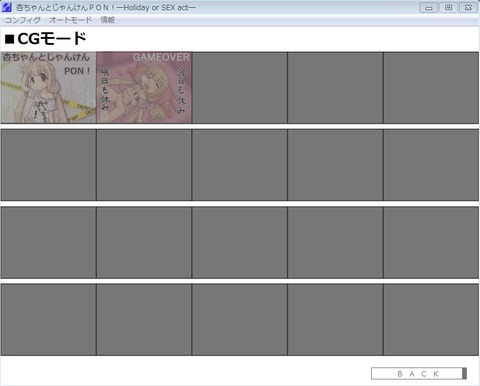Open the GAMEOVER CG thumbnail
Screen dimensions: 480x386
(144, 88)
